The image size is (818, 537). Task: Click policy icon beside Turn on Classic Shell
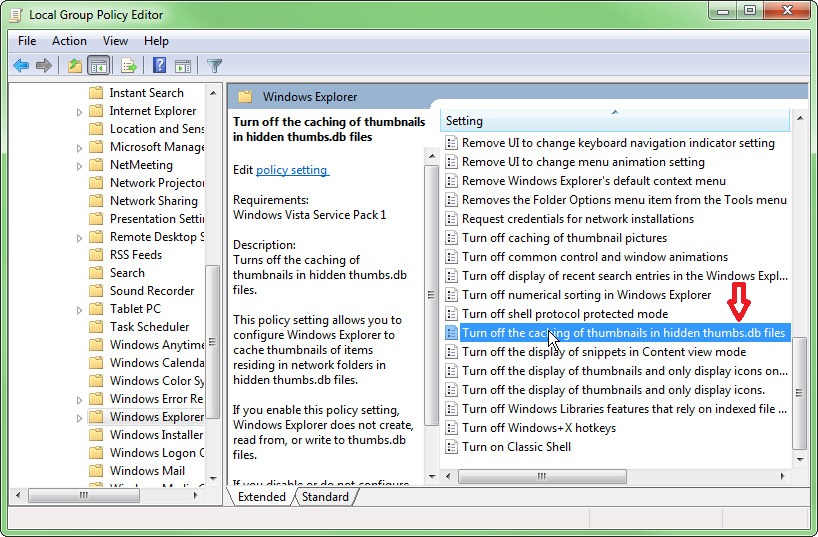tap(451, 447)
